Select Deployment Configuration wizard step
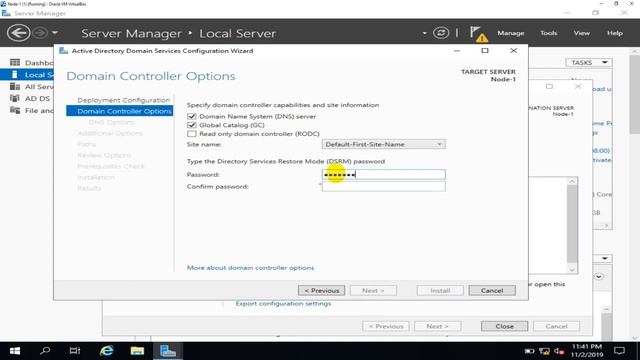640x360 pixels. (123, 100)
